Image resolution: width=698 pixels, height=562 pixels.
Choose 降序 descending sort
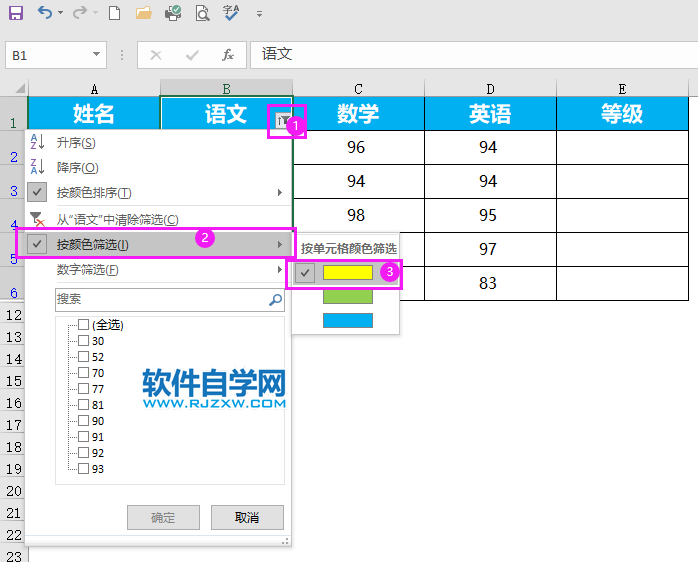[158, 167]
